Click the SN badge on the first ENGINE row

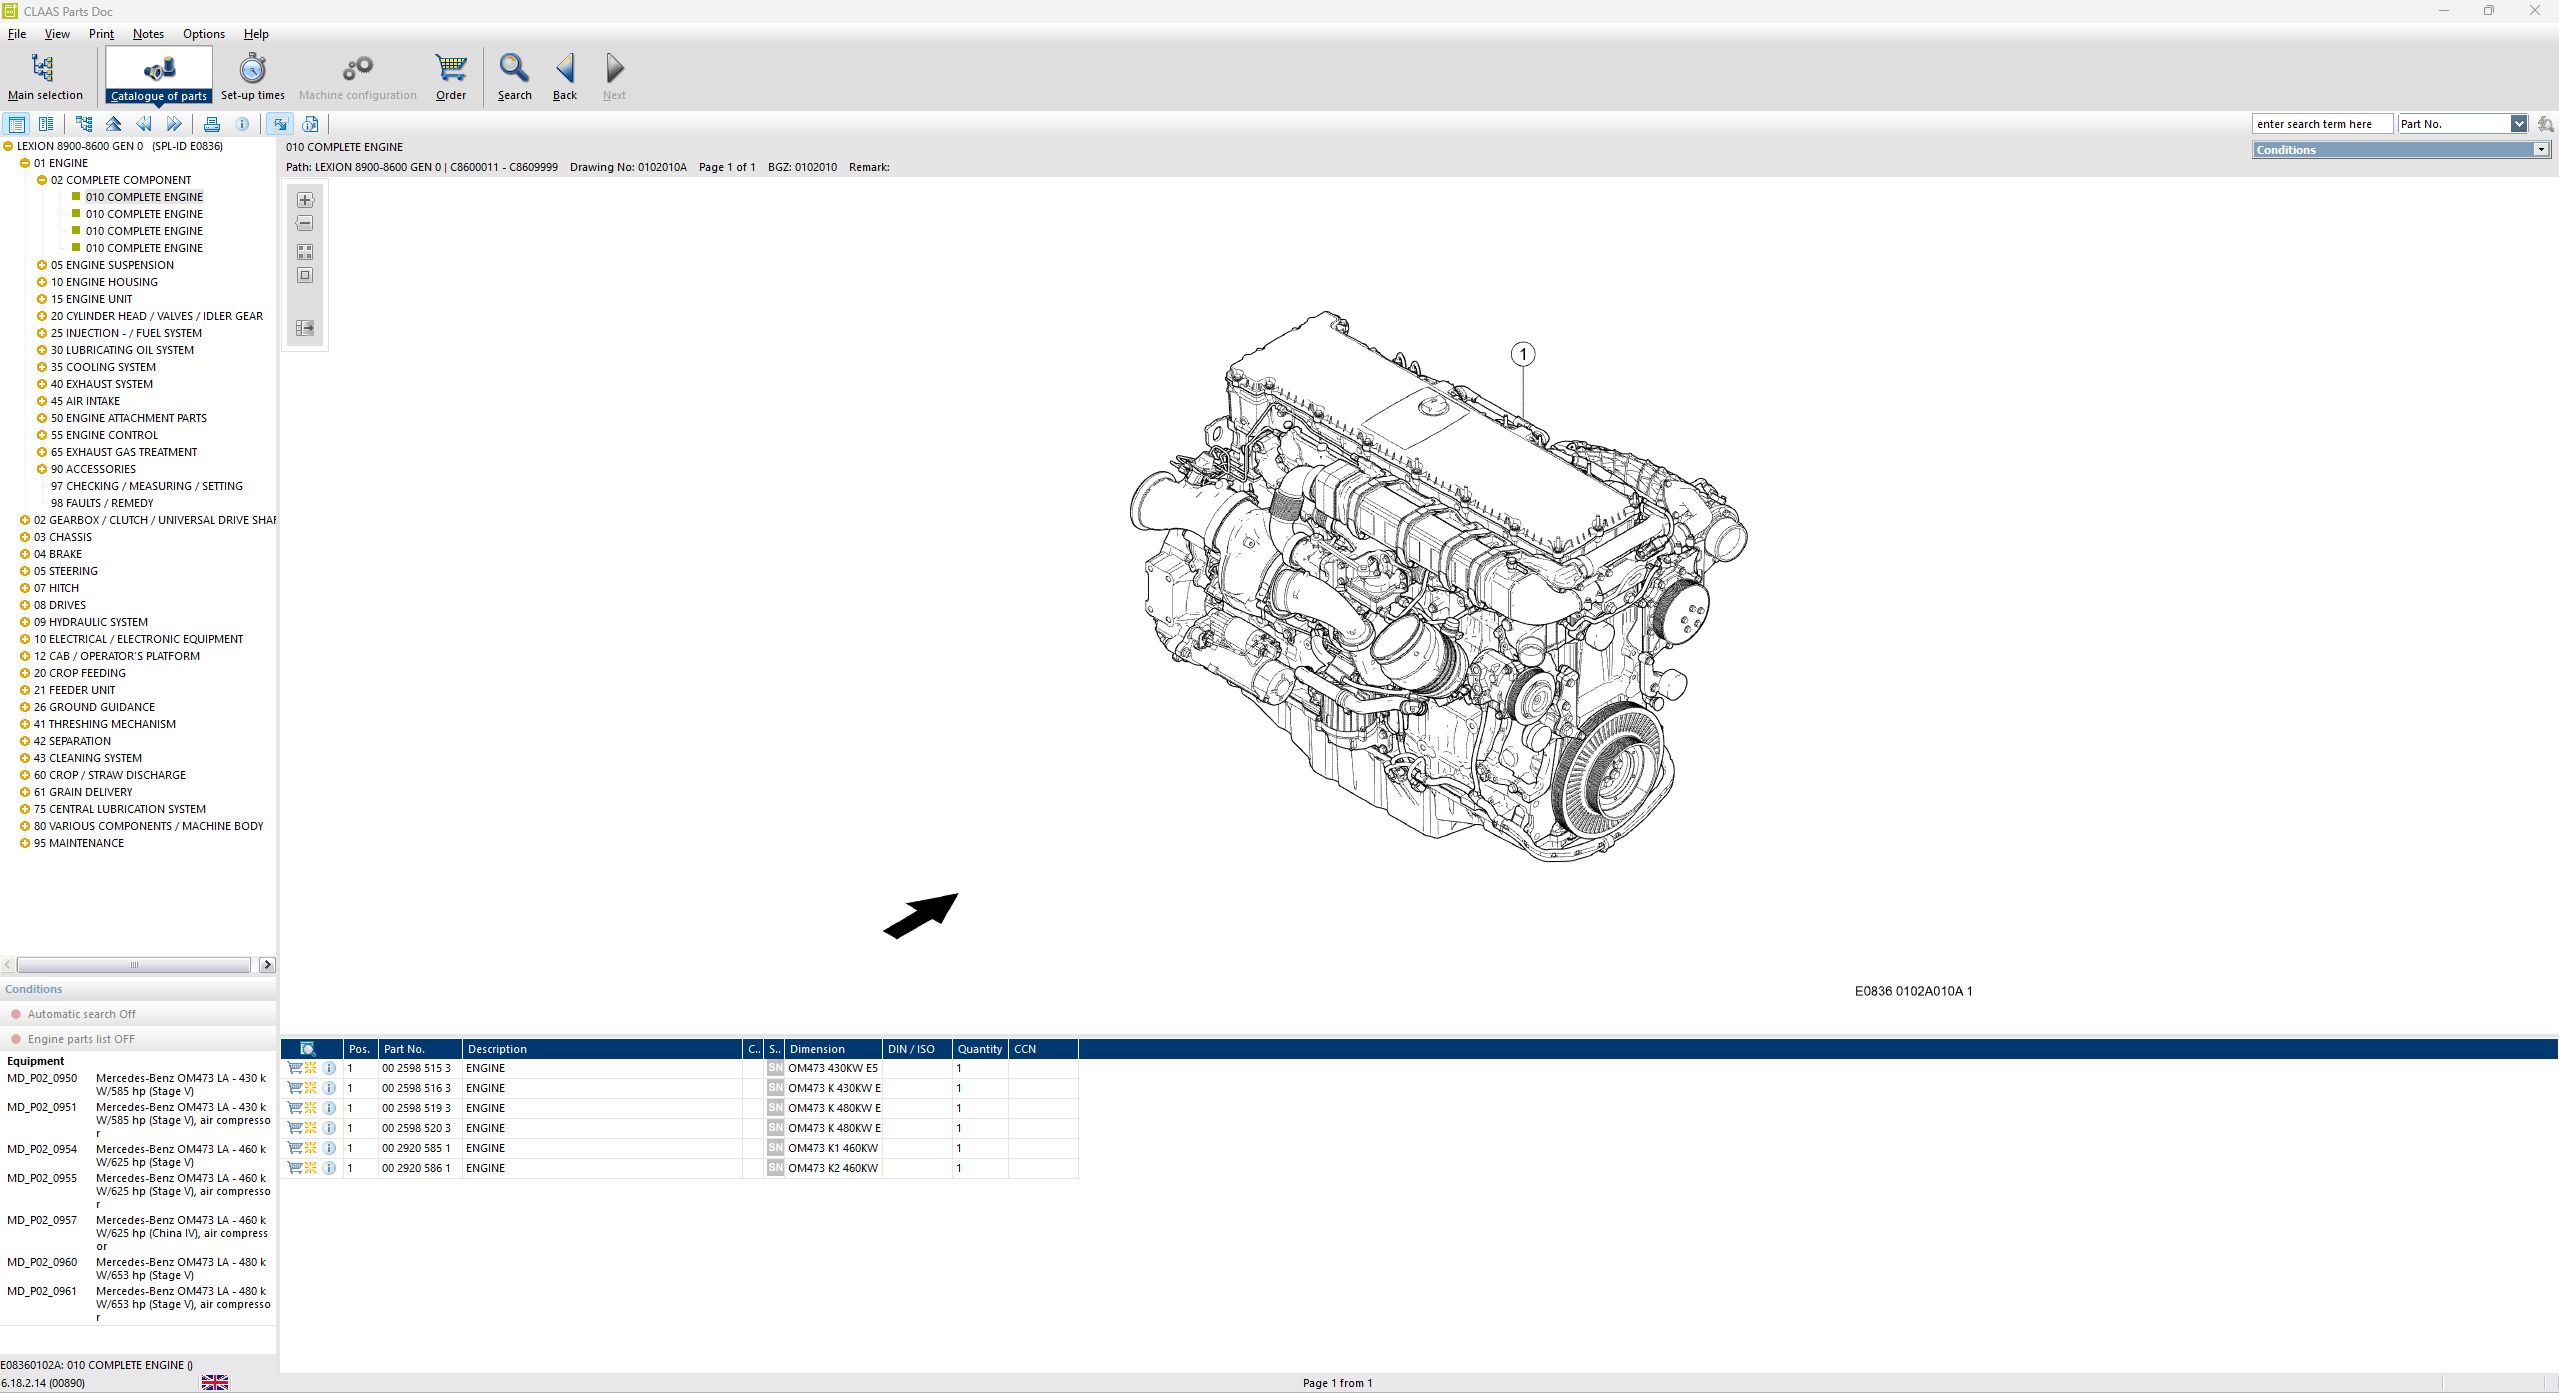775,1068
